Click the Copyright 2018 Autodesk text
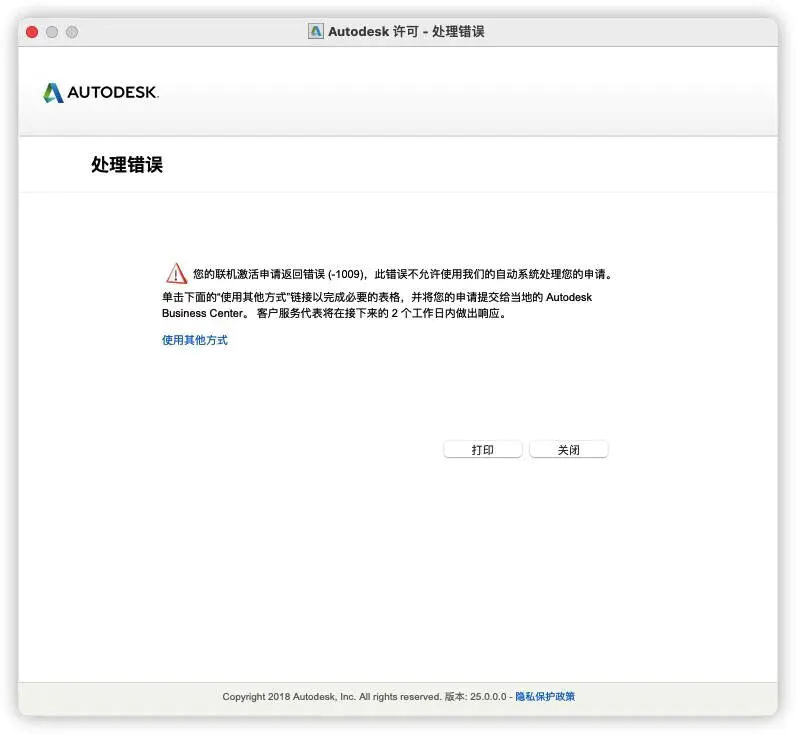The width and height of the screenshot is (796, 734). pos(332,696)
